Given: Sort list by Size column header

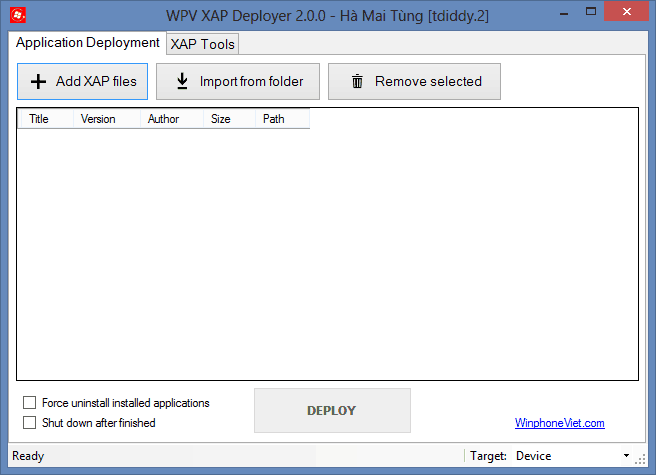Looking at the screenshot, I should (x=229, y=119).
